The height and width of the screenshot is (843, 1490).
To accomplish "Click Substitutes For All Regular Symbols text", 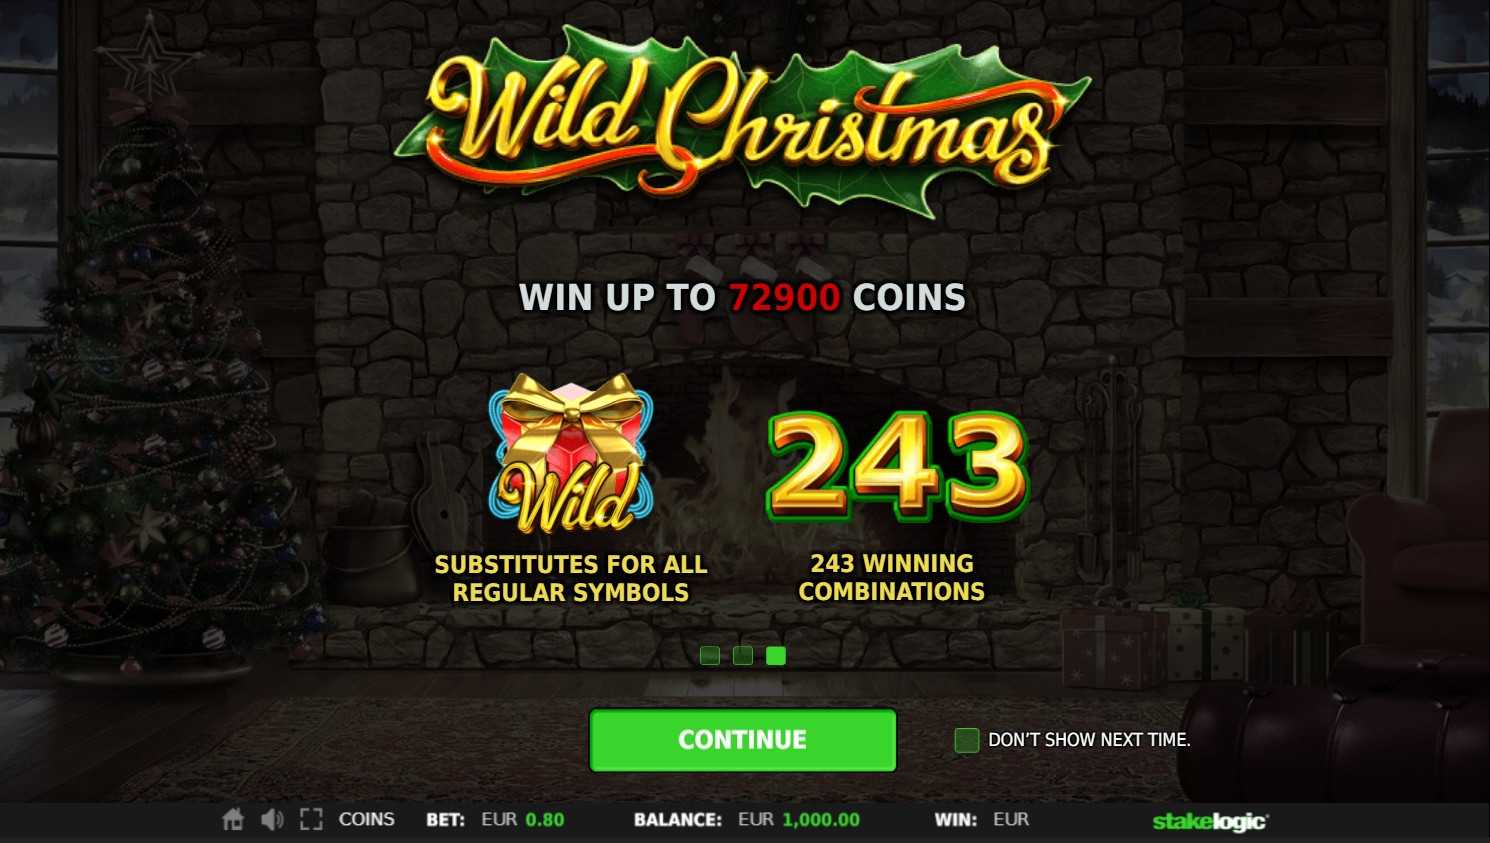I will (571, 578).
